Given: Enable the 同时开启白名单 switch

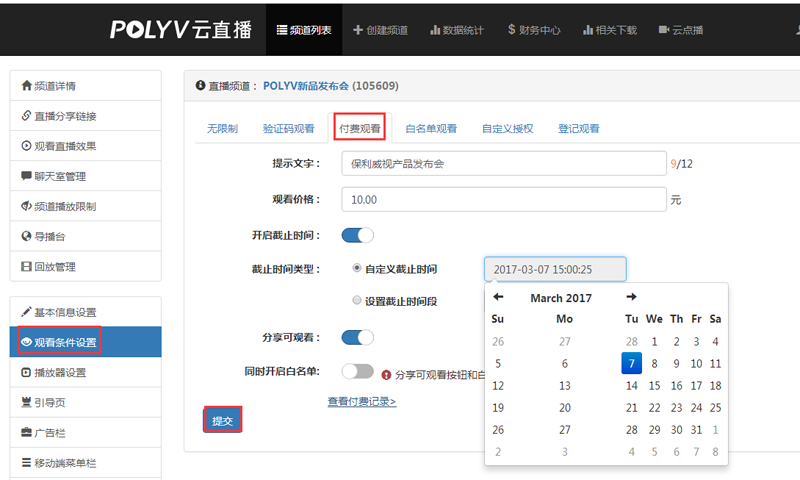Looking at the screenshot, I should (357, 371).
